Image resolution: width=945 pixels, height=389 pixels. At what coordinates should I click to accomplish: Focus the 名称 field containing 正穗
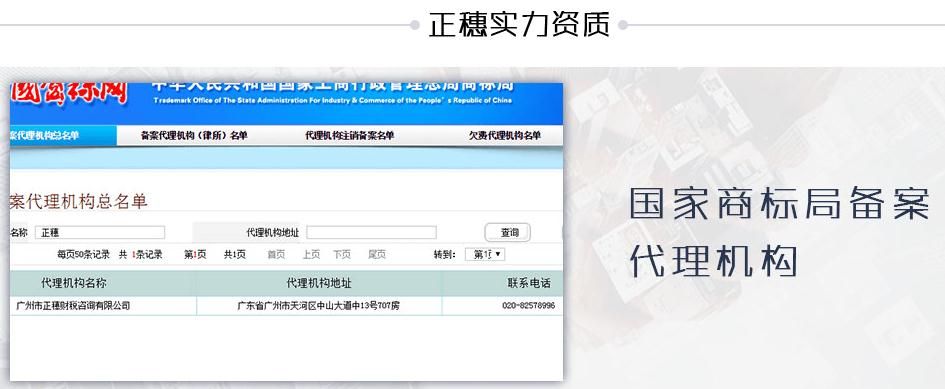pos(99,232)
